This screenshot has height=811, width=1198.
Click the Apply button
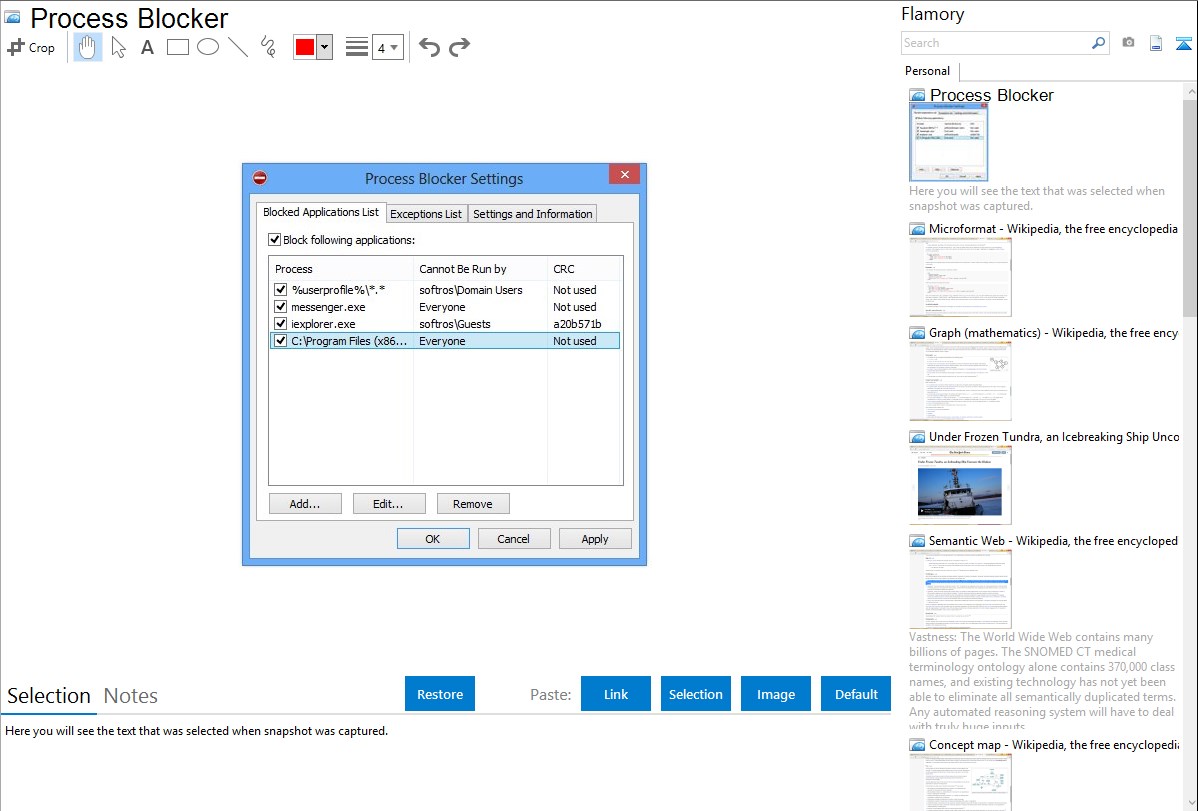point(595,539)
